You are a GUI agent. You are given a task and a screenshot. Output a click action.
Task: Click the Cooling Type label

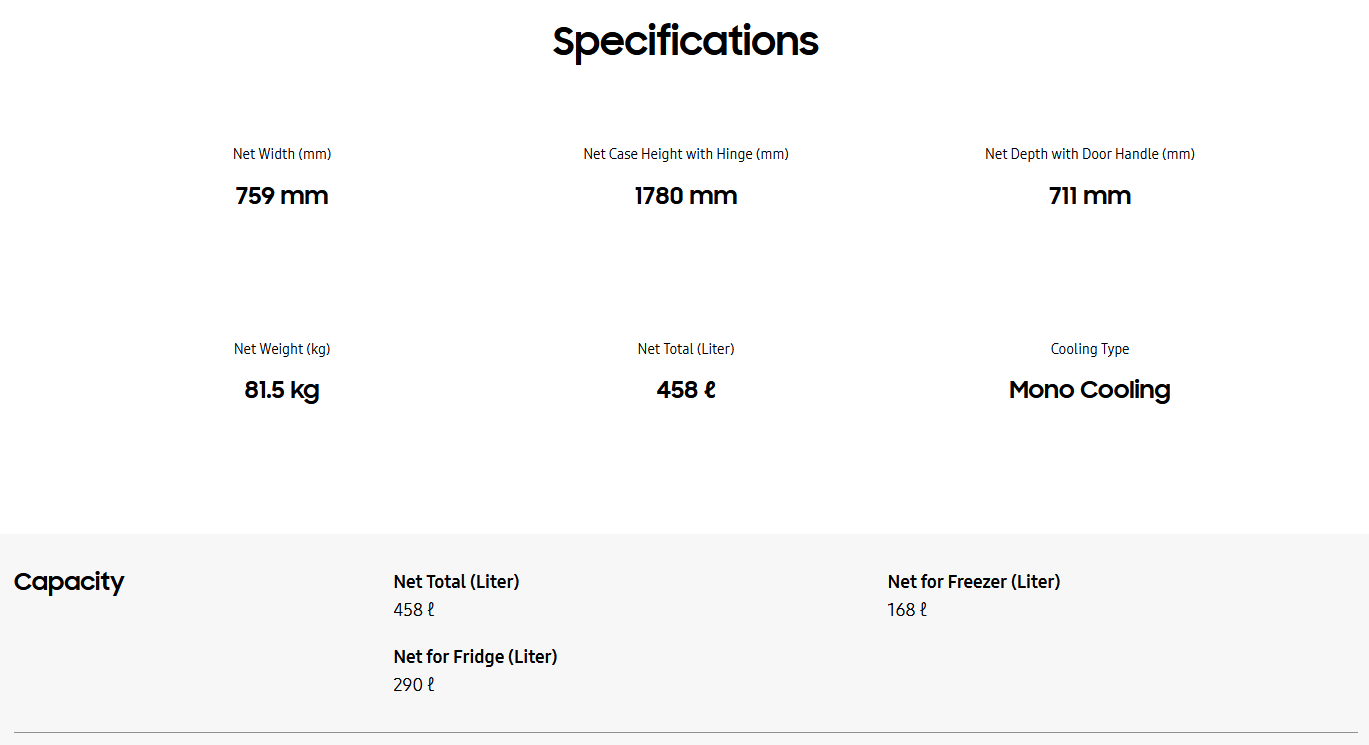[1090, 349]
